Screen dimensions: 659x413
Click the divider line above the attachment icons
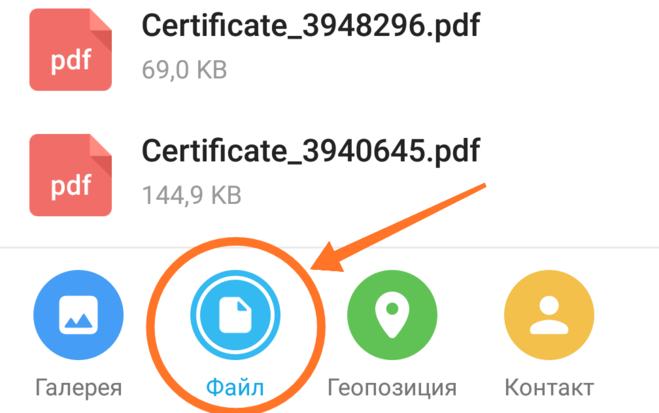pyautogui.click(x=330, y=248)
